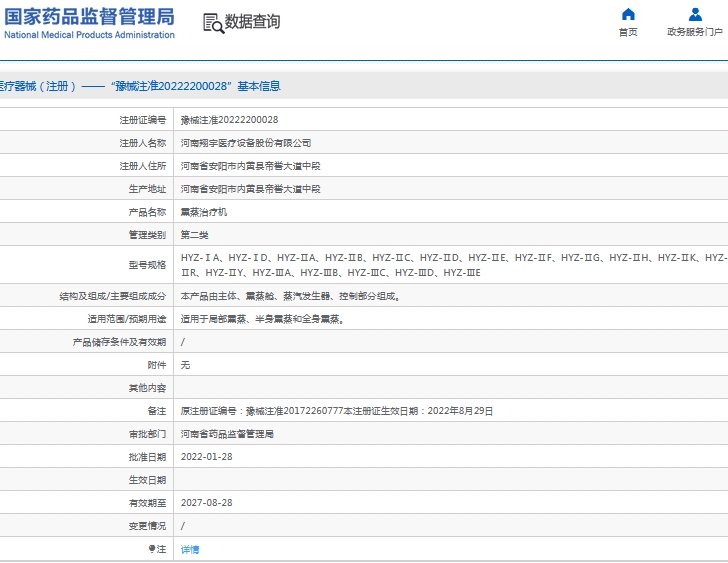Click expiry date 2027-08-28

click(206, 503)
